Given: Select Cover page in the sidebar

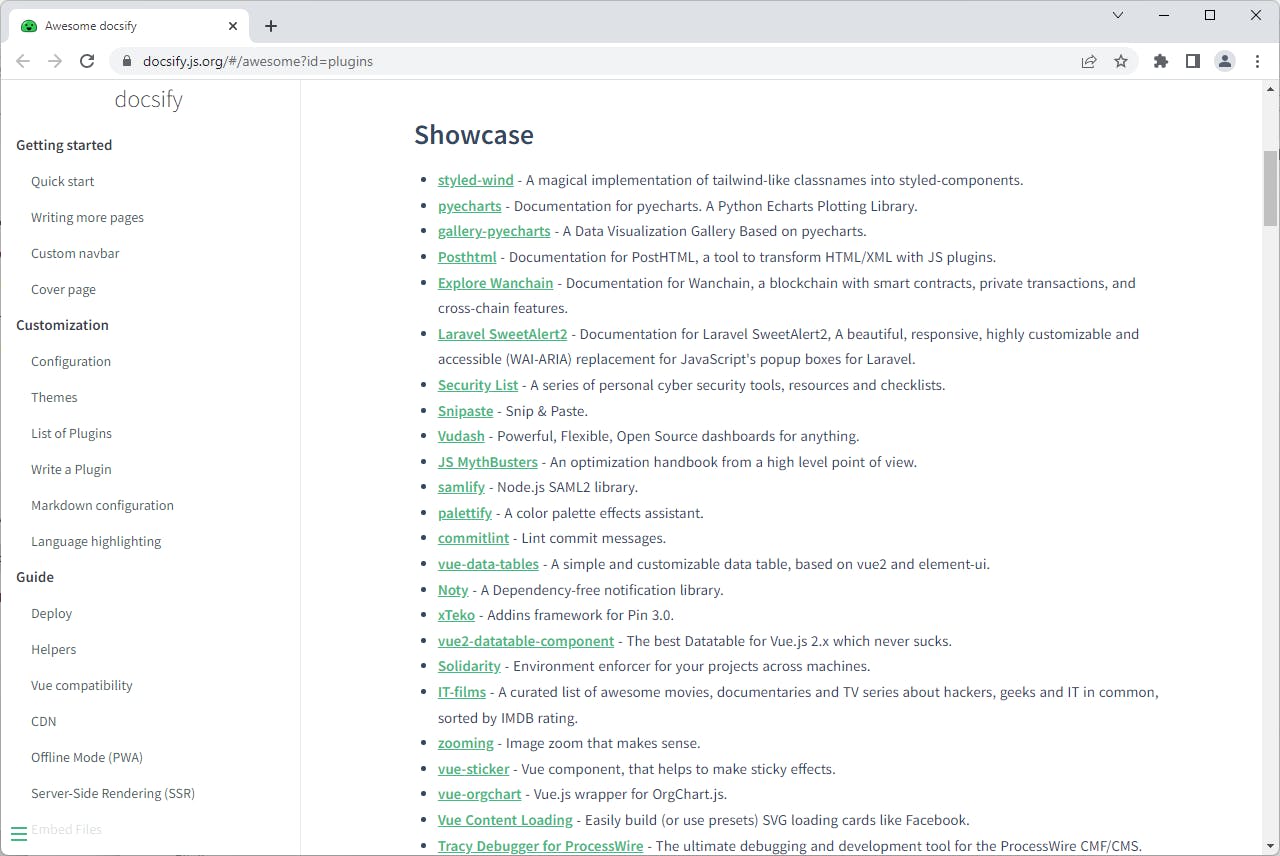Looking at the screenshot, I should (63, 289).
